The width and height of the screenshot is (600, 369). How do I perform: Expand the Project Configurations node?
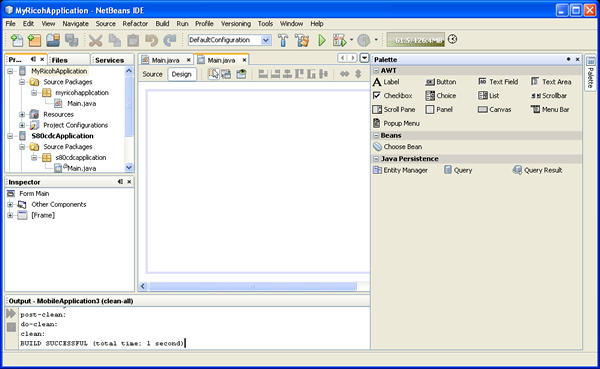(x=22, y=125)
